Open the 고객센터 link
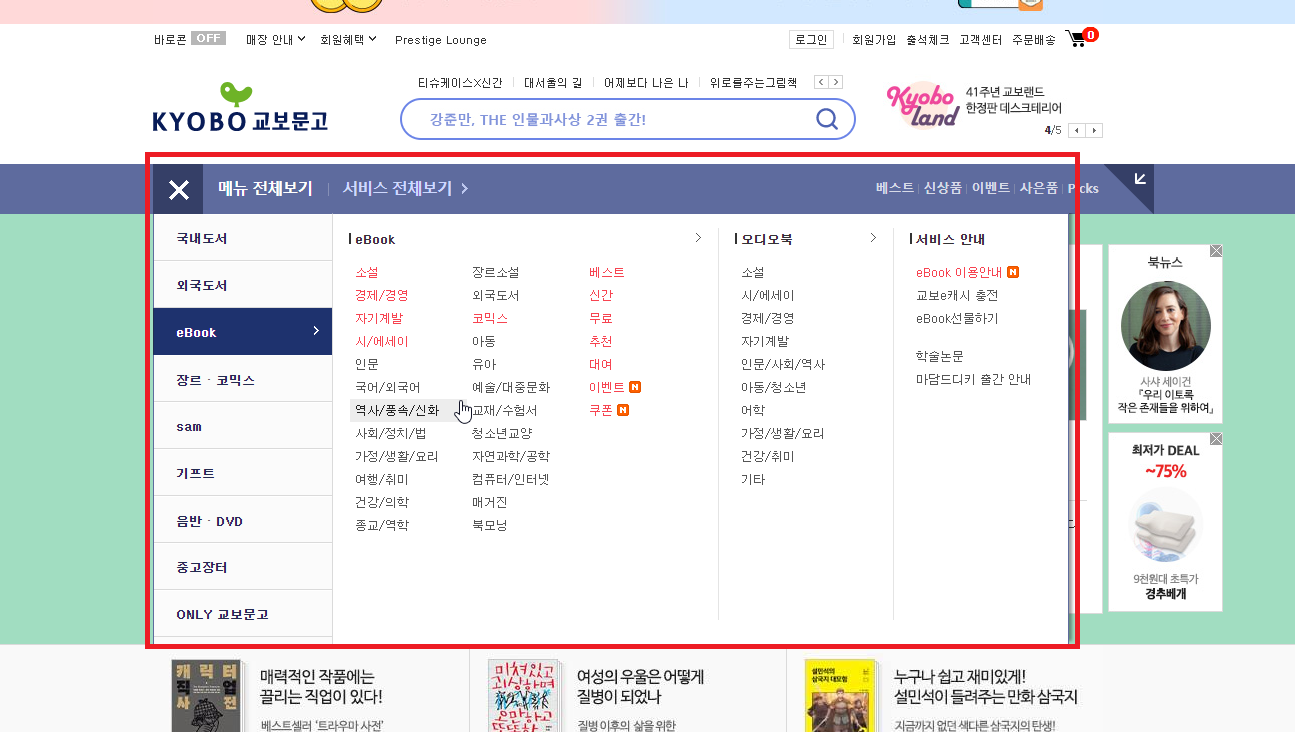This screenshot has width=1295, height=732. 980,40
